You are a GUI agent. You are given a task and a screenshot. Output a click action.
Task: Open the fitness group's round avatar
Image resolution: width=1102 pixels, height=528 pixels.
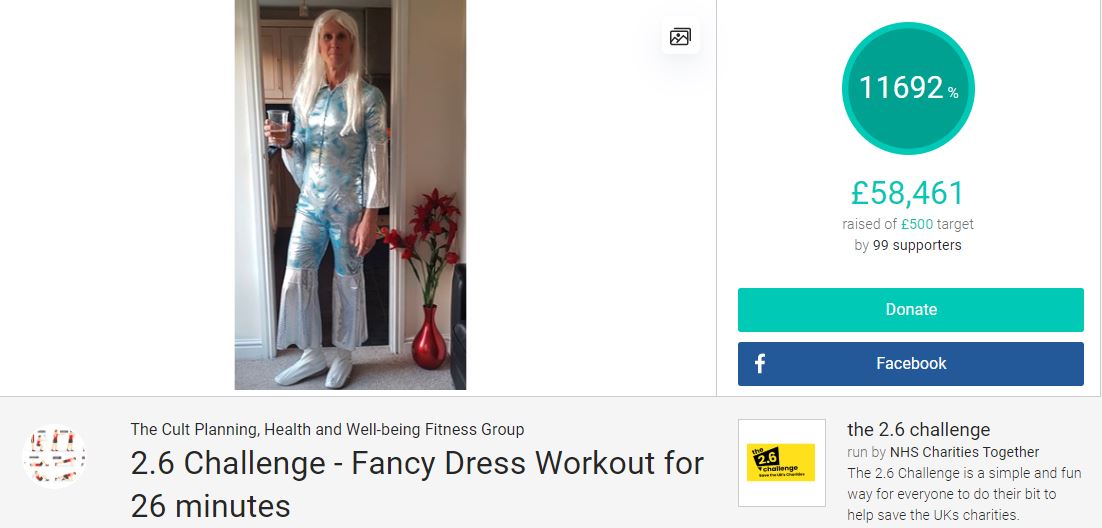point(54,456)
